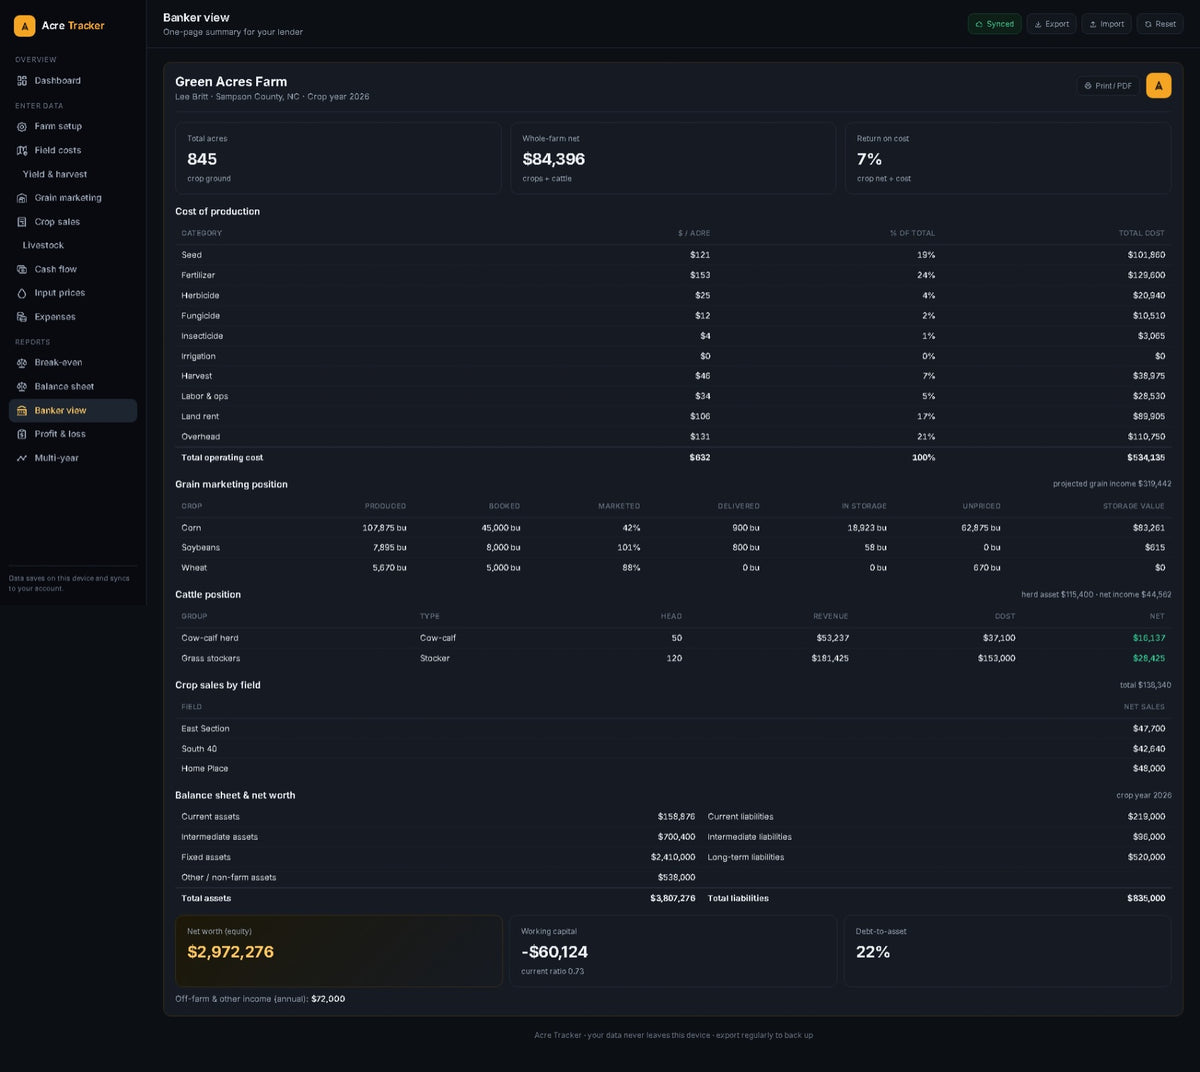Click the Whole-farm net value $84,396
This screenshot has width=1200, height=1072.
(x=553, y=159)
